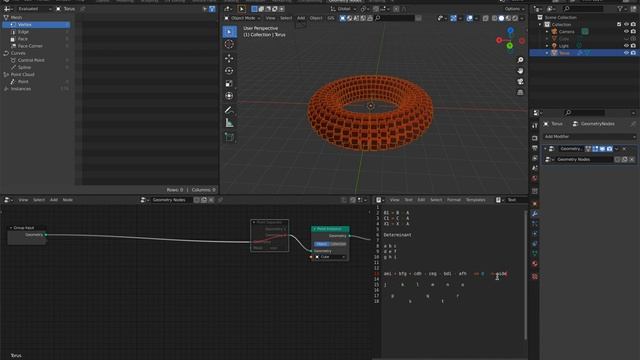Toggle render camera icon for Torus

(x=633, y=53)
